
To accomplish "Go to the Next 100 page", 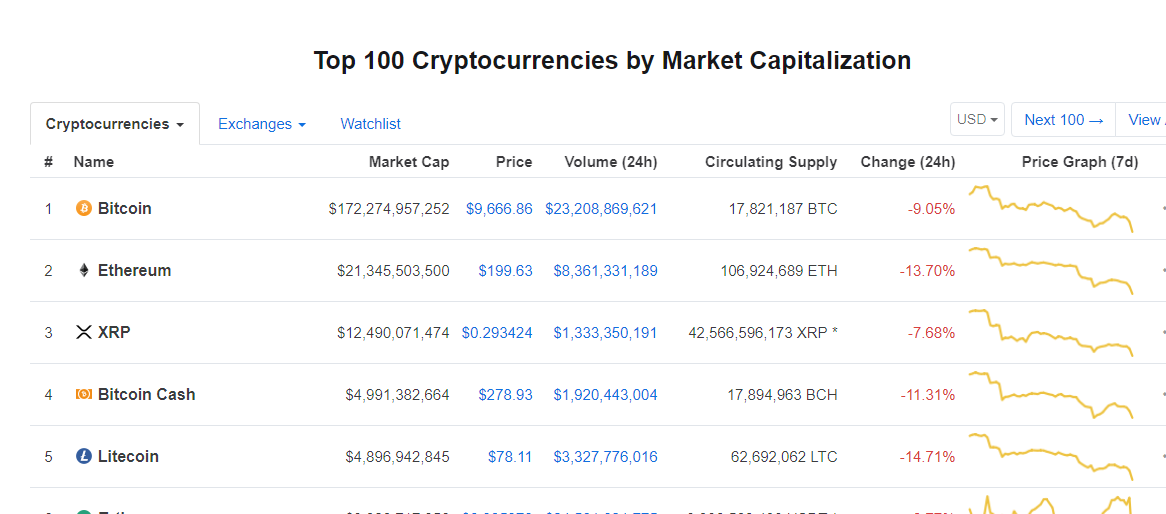I will point(1063,120).
